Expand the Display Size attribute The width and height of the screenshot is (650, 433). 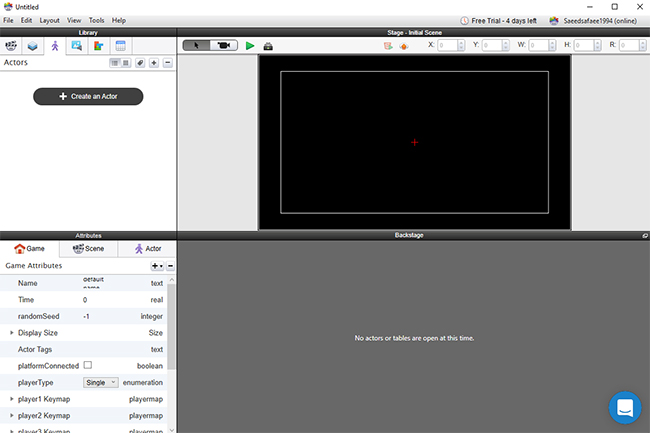point(12,333)
